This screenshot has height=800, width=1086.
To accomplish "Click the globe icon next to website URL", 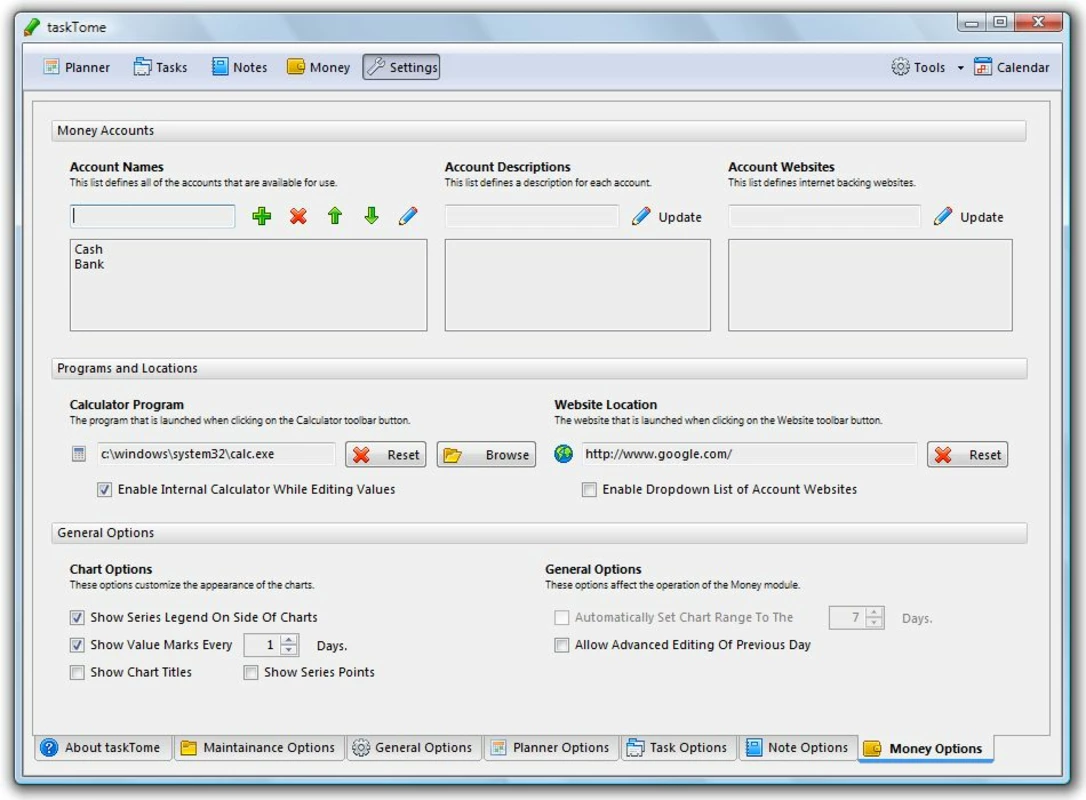I will [x=564, y=454].
